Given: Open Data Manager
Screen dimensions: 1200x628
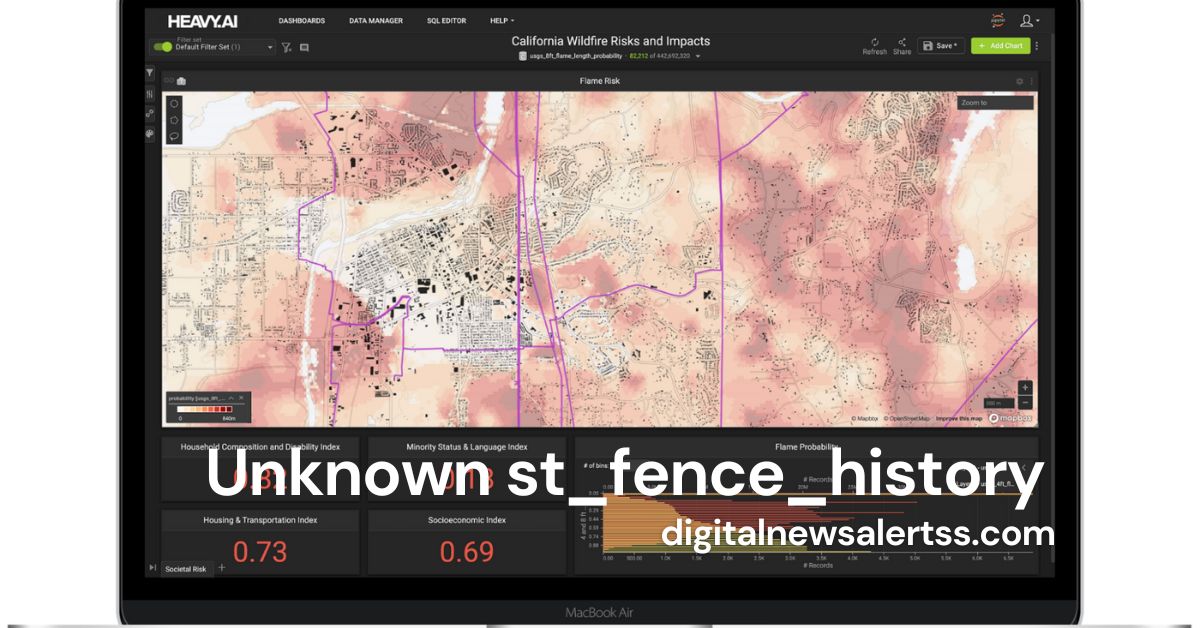Looking at the screenshot, I should click(x=376, y=20).
